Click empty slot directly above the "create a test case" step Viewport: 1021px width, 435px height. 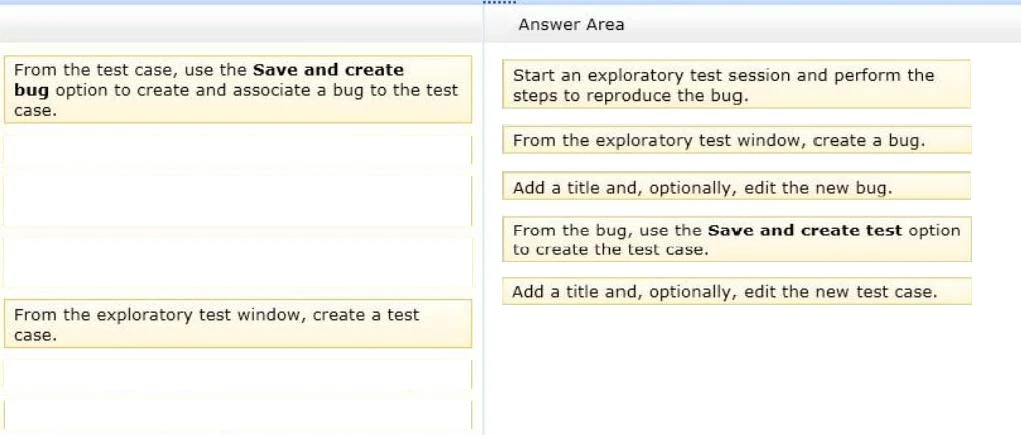click(237, 262)
